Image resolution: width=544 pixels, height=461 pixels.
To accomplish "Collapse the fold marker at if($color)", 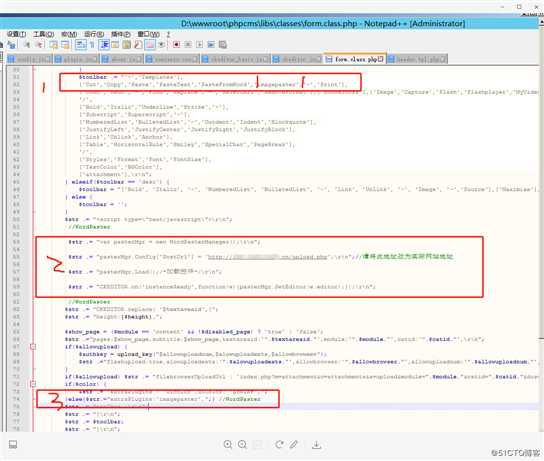I will point(33,384).
